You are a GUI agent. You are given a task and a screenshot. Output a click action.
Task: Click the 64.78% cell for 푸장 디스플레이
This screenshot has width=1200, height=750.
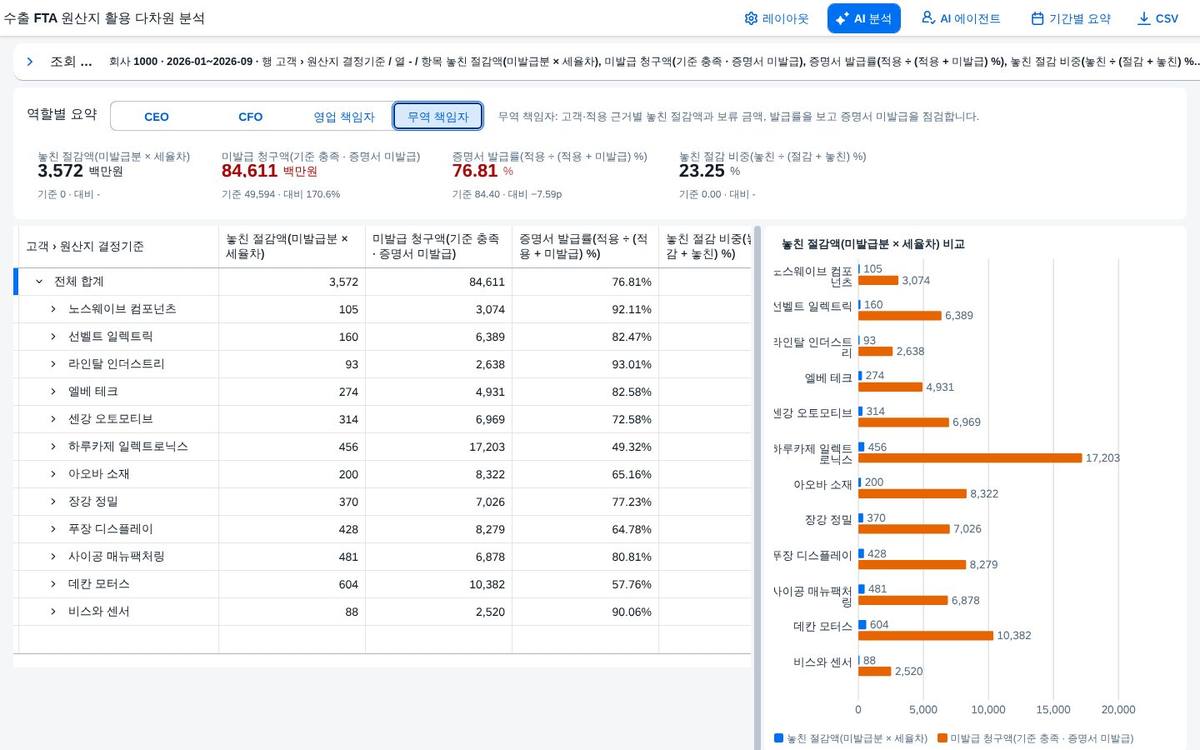[585, 529]
